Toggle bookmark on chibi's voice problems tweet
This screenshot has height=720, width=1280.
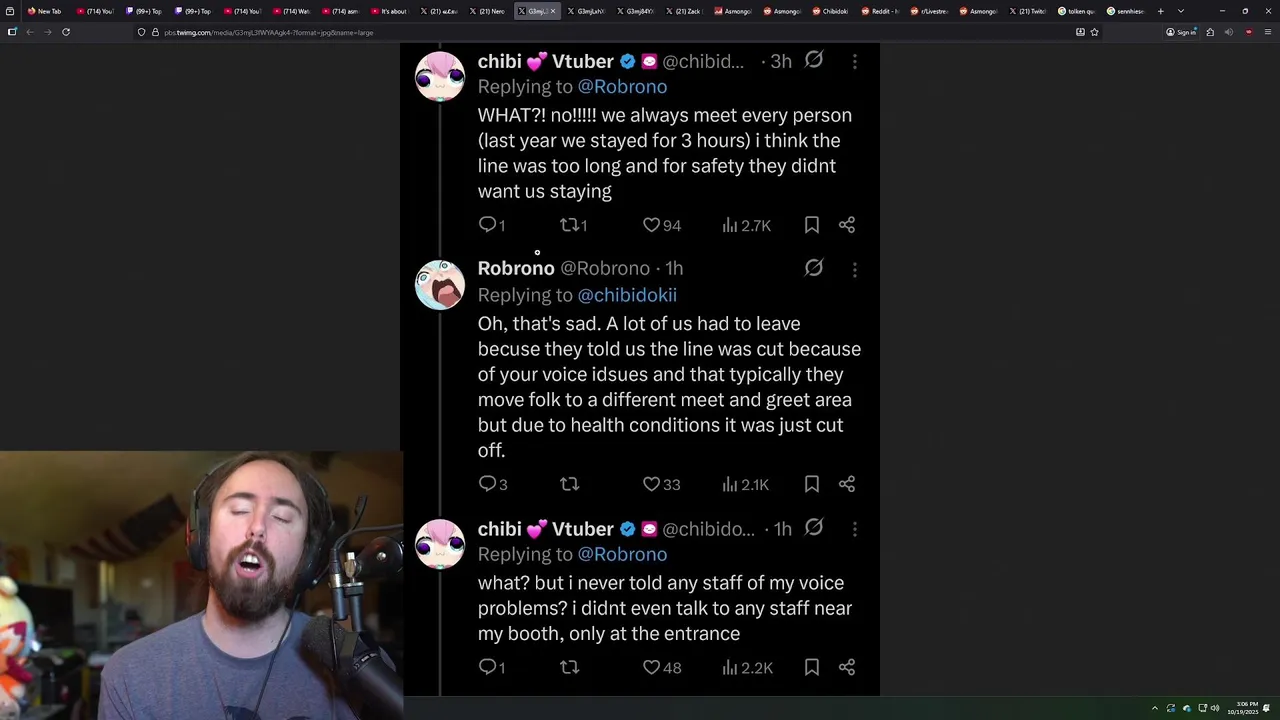812,667
